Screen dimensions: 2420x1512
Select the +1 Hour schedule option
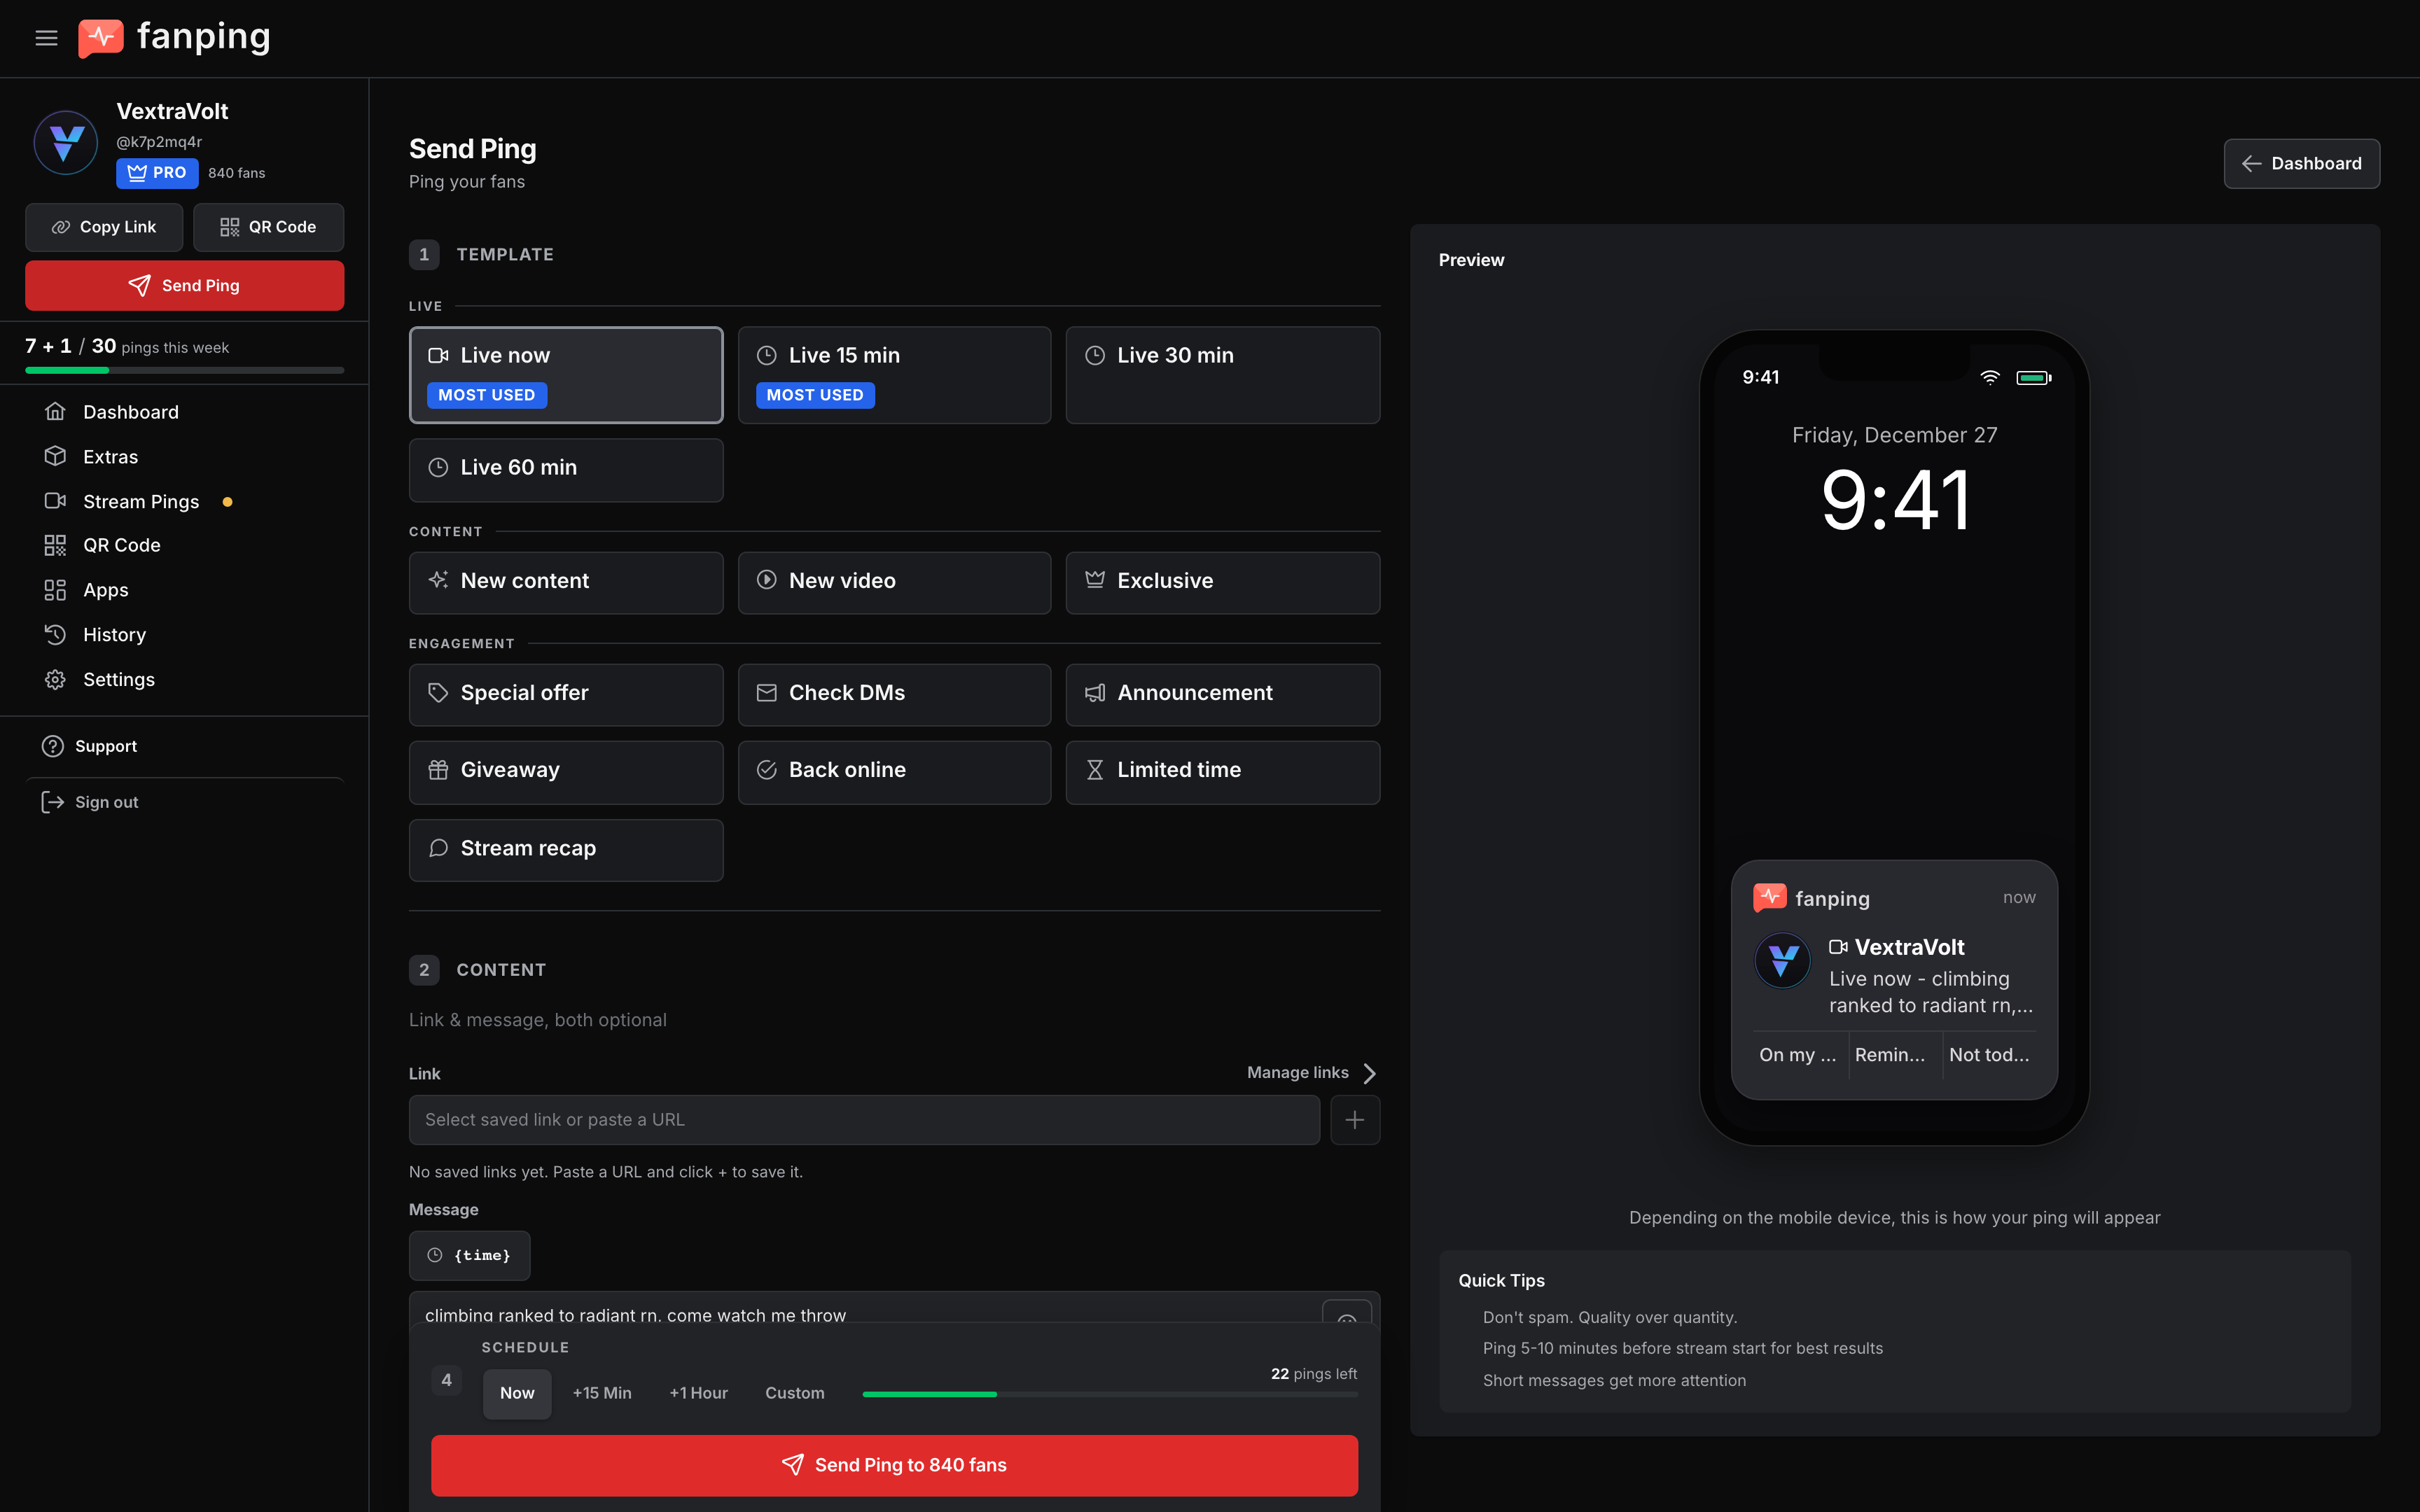[698, 1393]
